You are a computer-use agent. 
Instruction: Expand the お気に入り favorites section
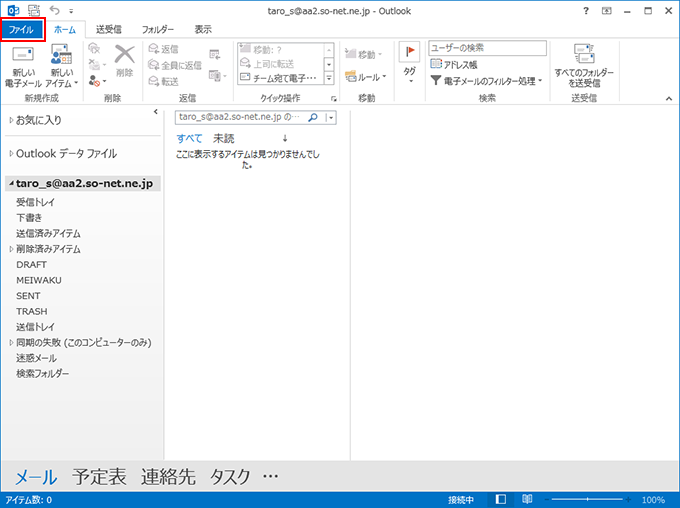tap(12, 120)
